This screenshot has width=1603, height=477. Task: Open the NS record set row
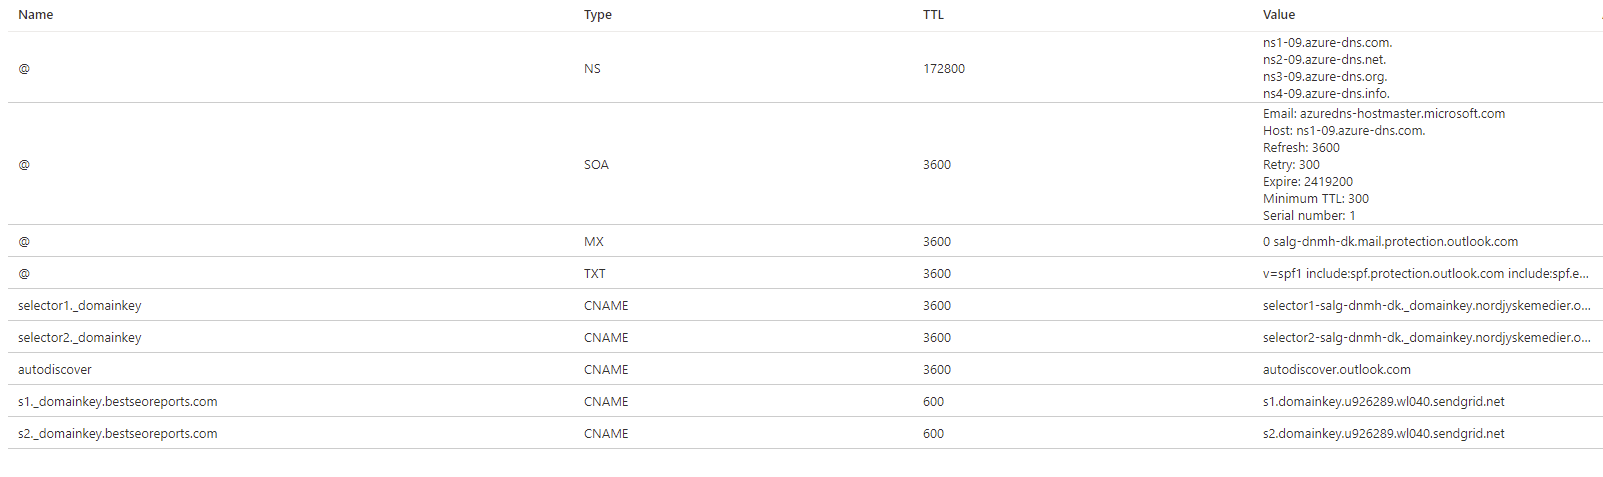click(24, 69)
